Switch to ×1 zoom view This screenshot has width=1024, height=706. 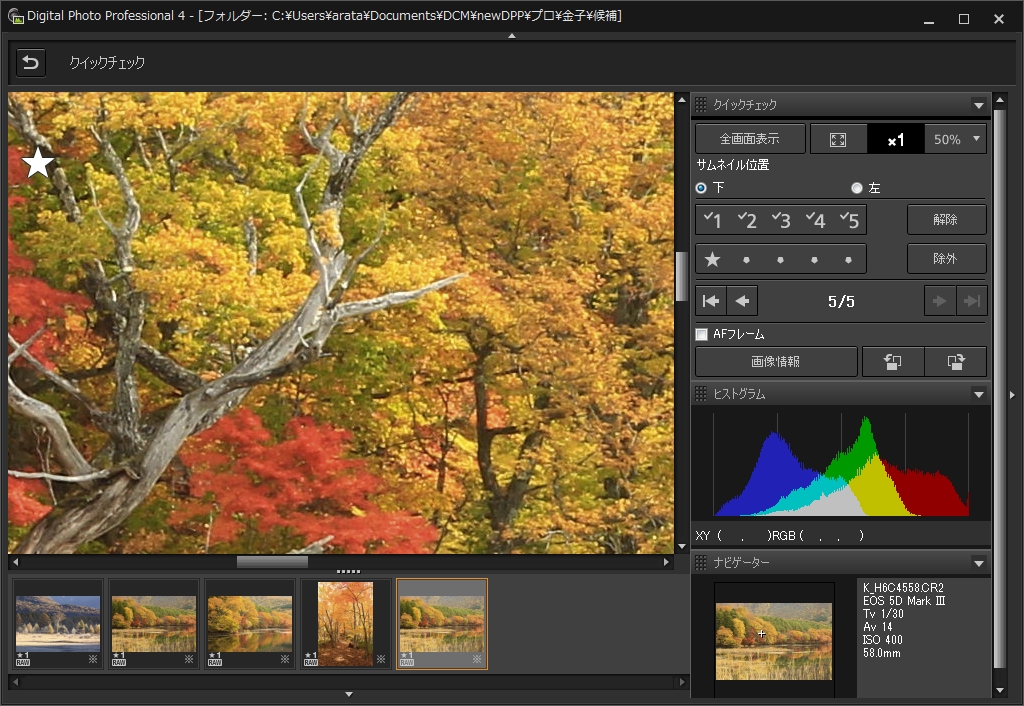point(895,138)
